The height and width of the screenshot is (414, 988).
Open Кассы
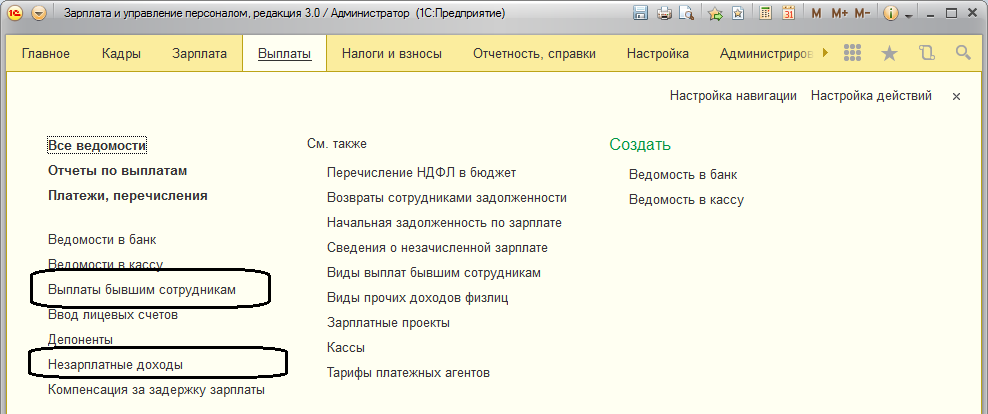coord(346,348)
